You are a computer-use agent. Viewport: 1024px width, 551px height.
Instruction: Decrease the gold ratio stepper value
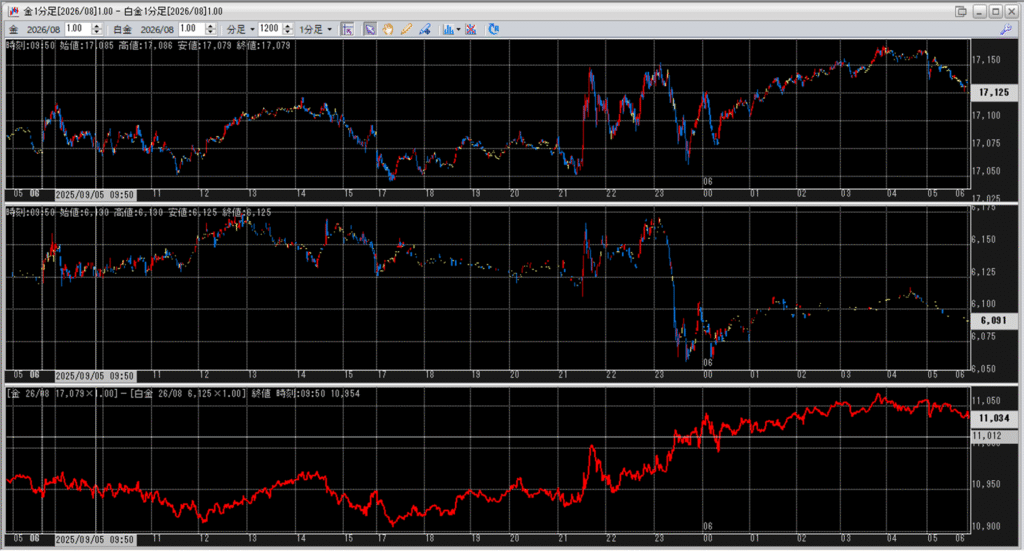point(98,32)
